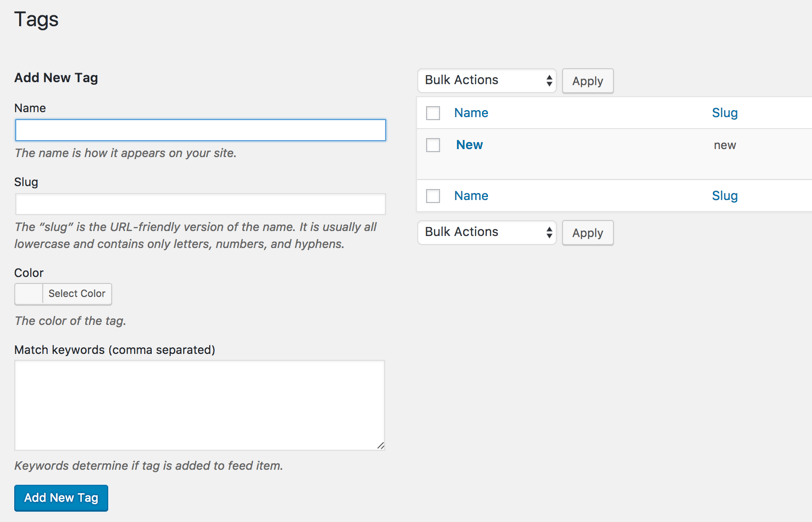Viewport: 812px width, 522px height.
Task: Toggle the select-all checkbox in table footer
Action: coord(433,196)
